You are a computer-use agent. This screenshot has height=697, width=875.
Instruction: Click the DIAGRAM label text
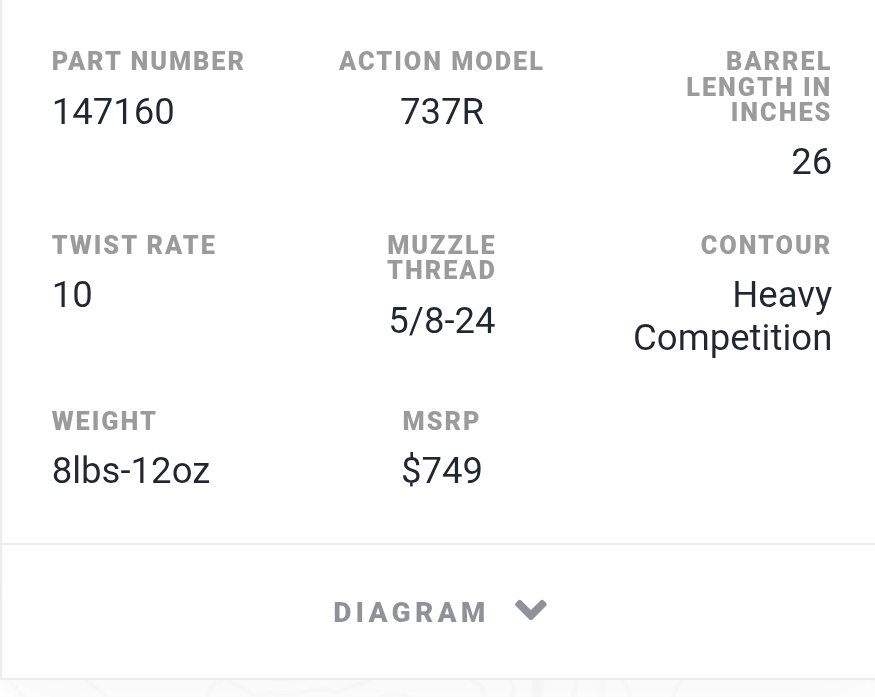pos(410,613)
